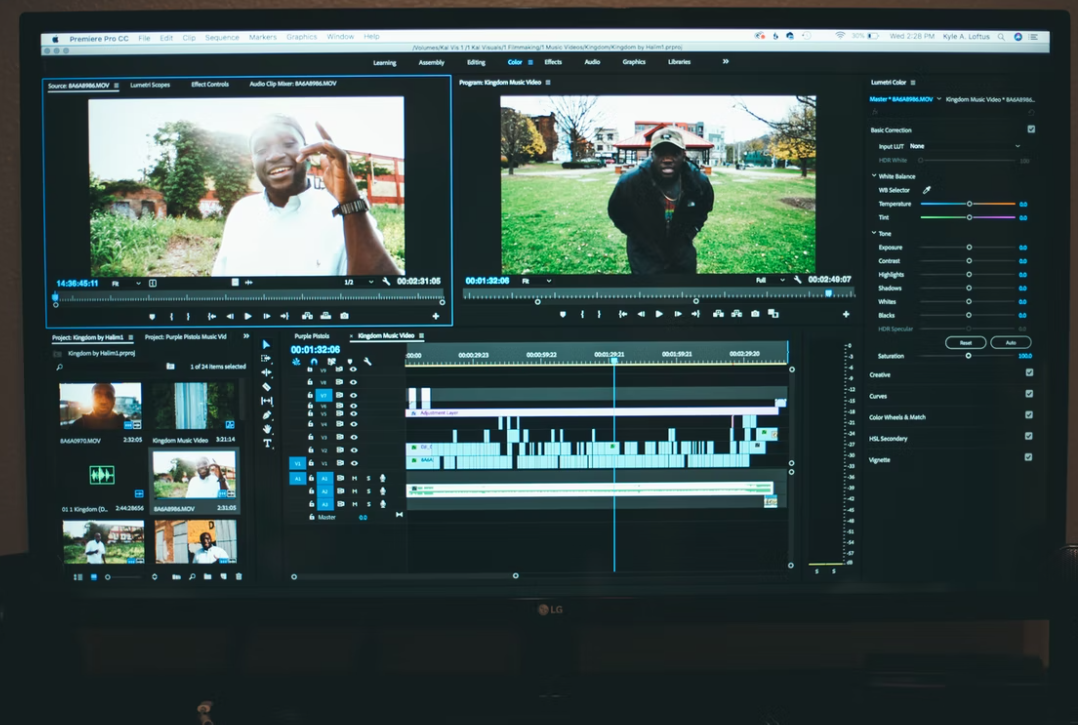
Task: Switch to the Effects workspace
Action: point(553,62)
